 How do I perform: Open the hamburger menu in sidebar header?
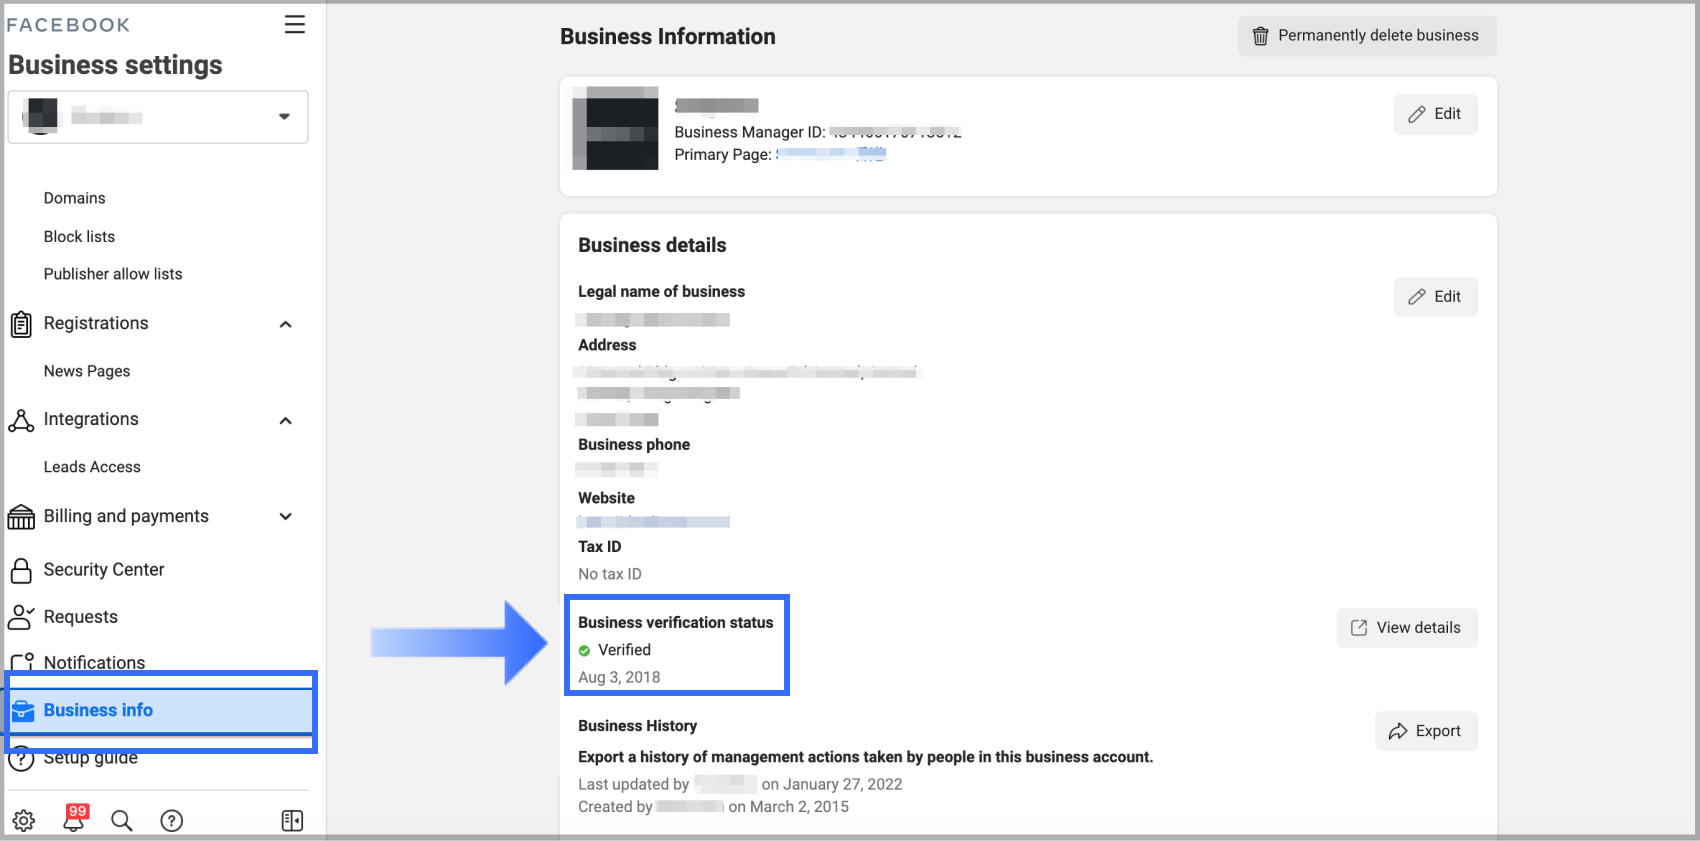pyautogui.click(x=294, y=25)
